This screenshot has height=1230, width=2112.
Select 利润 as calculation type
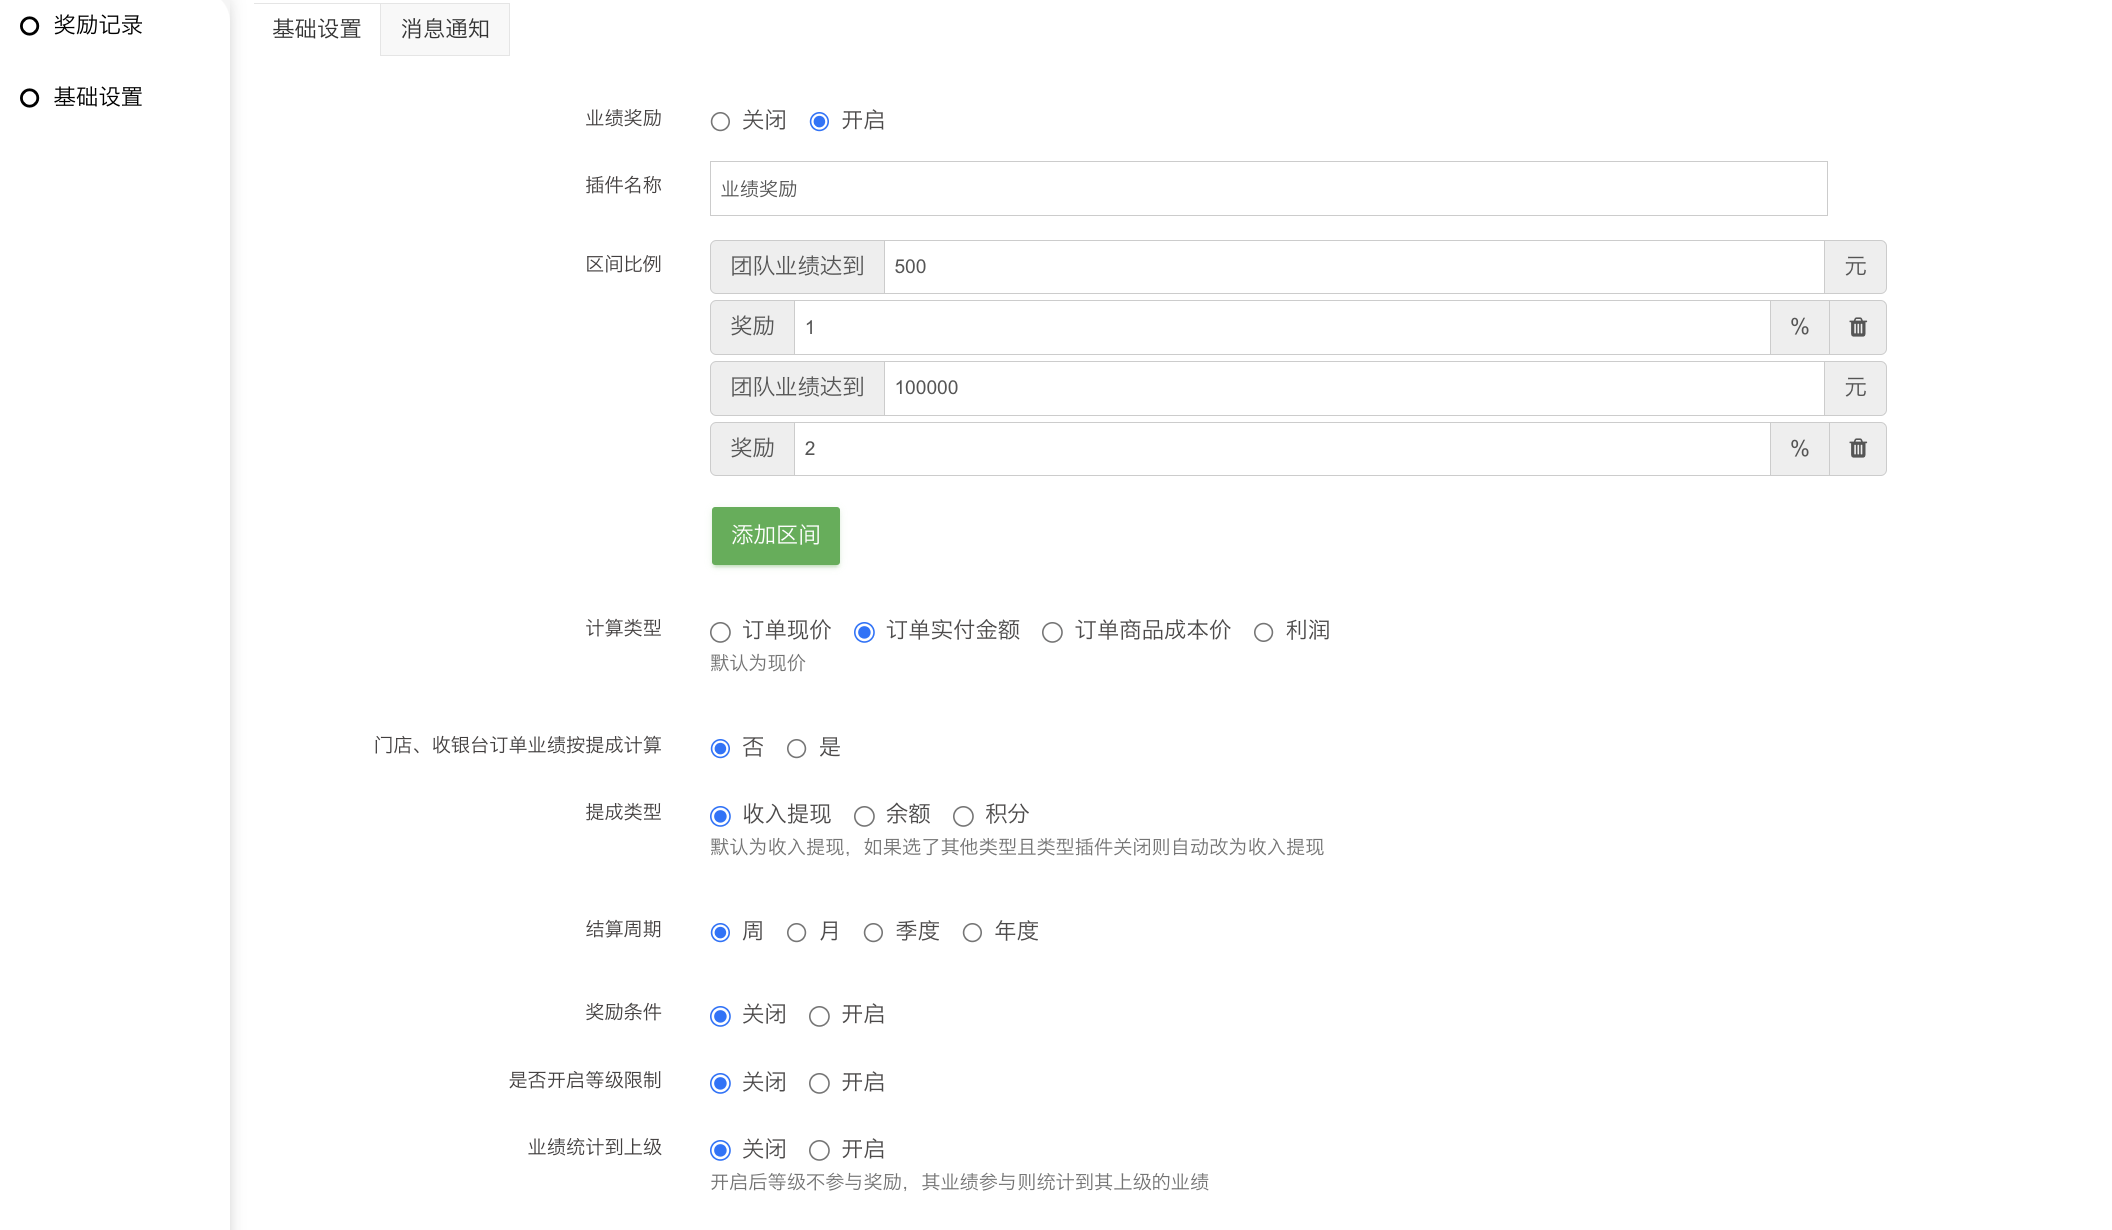1263,632
